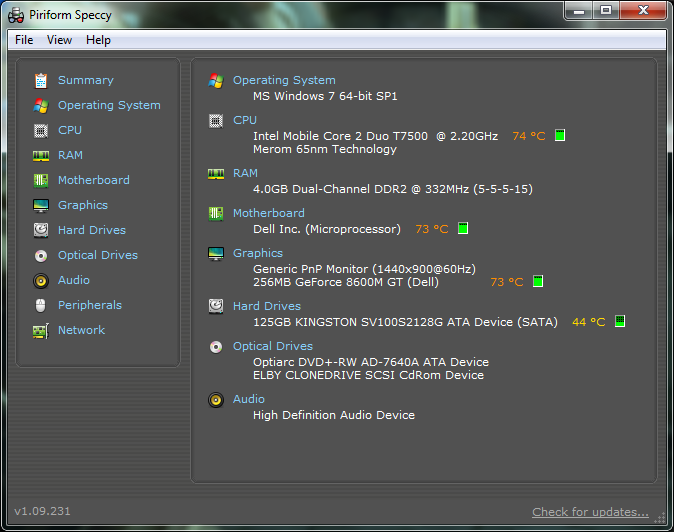Click the Merom 65nm Technology text
The image size is (674, 532).
pos(325,150)
